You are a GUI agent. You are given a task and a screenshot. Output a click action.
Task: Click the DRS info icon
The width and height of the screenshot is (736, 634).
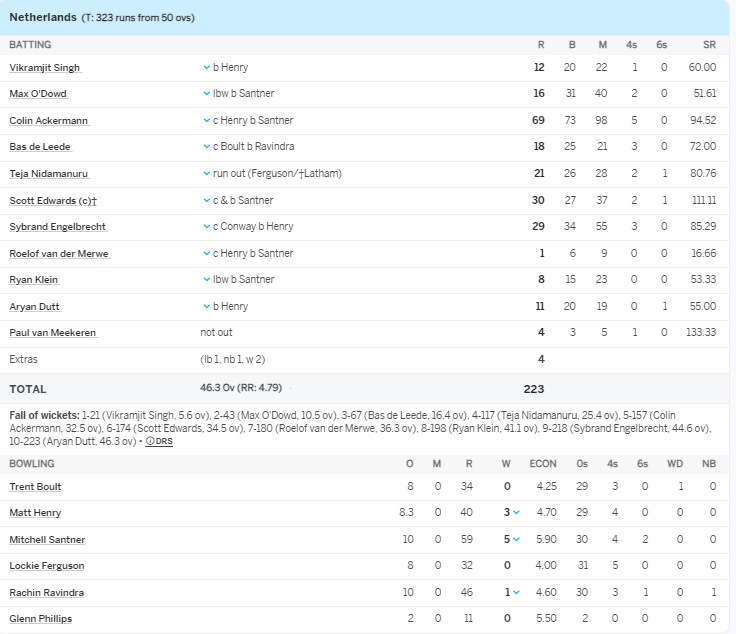(150, 441)
